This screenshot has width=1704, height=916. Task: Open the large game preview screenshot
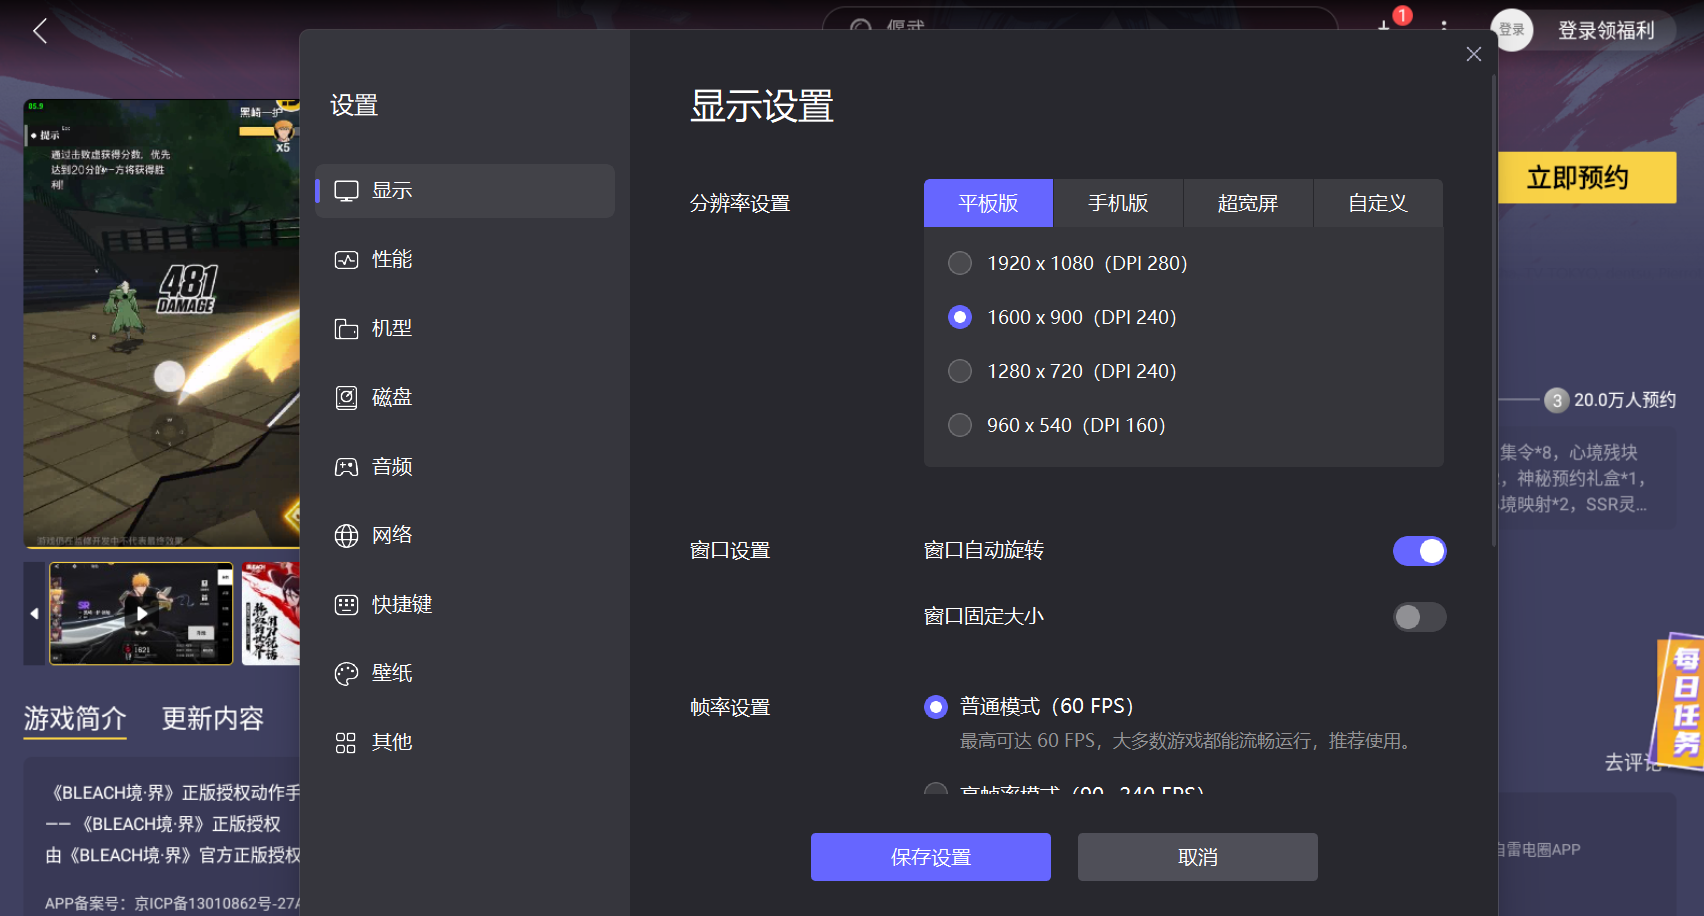[162, 324]
